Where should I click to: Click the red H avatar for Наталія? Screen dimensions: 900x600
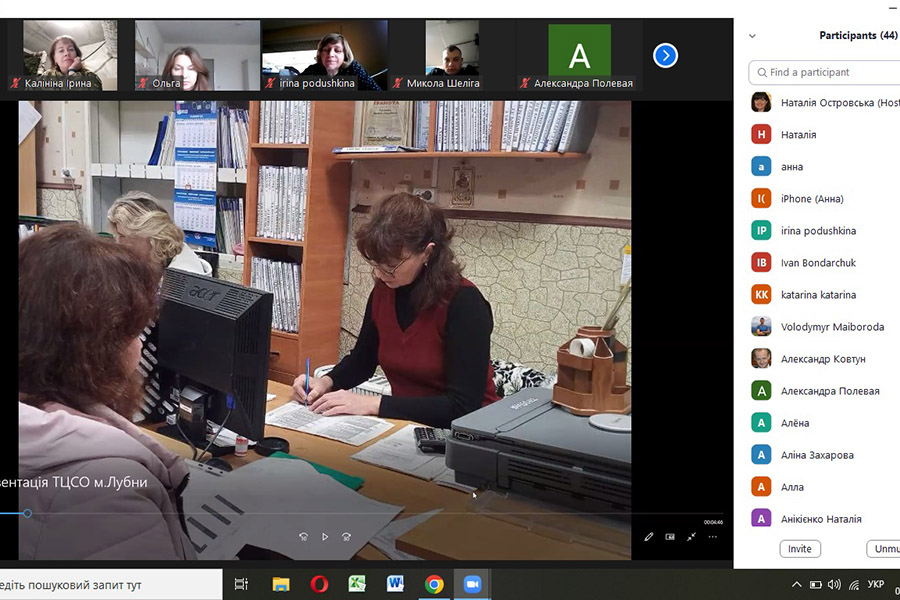click(761, 134)
